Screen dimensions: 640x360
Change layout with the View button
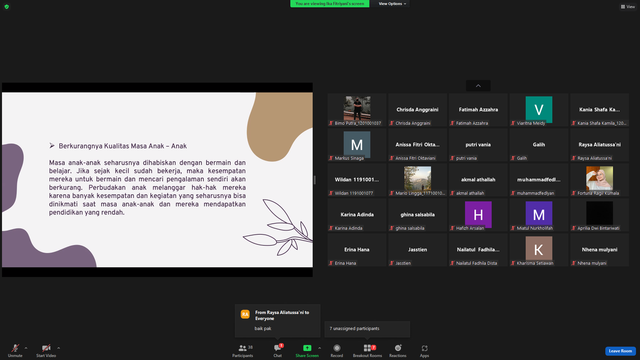click(x=628, y=7)
